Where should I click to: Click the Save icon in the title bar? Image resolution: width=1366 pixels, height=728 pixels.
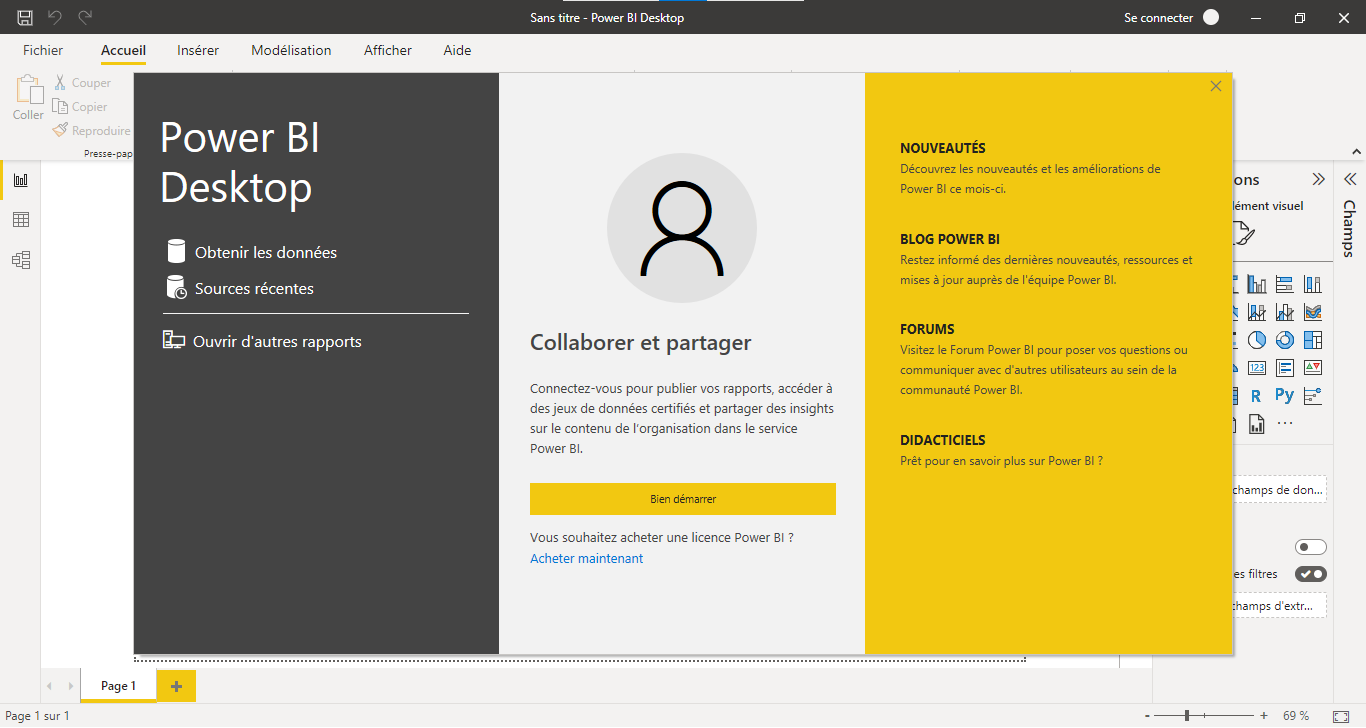pos(25,17)
